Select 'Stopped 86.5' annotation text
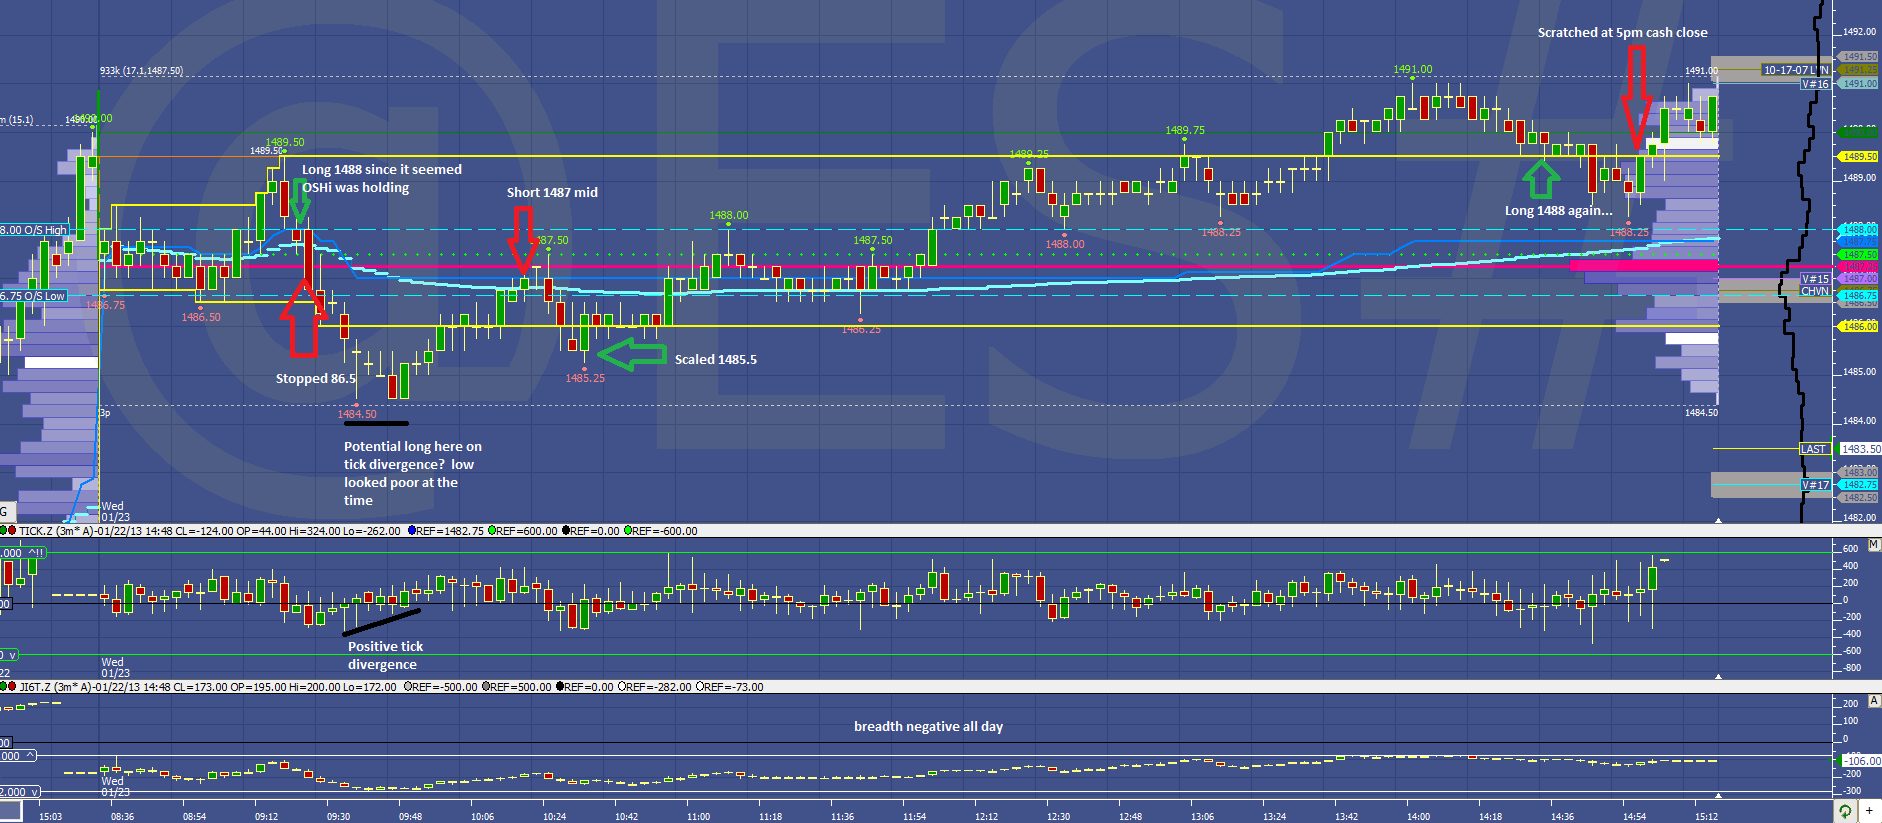The height and width of the screenshot is (823, 1882). click(x=315, y=379)
